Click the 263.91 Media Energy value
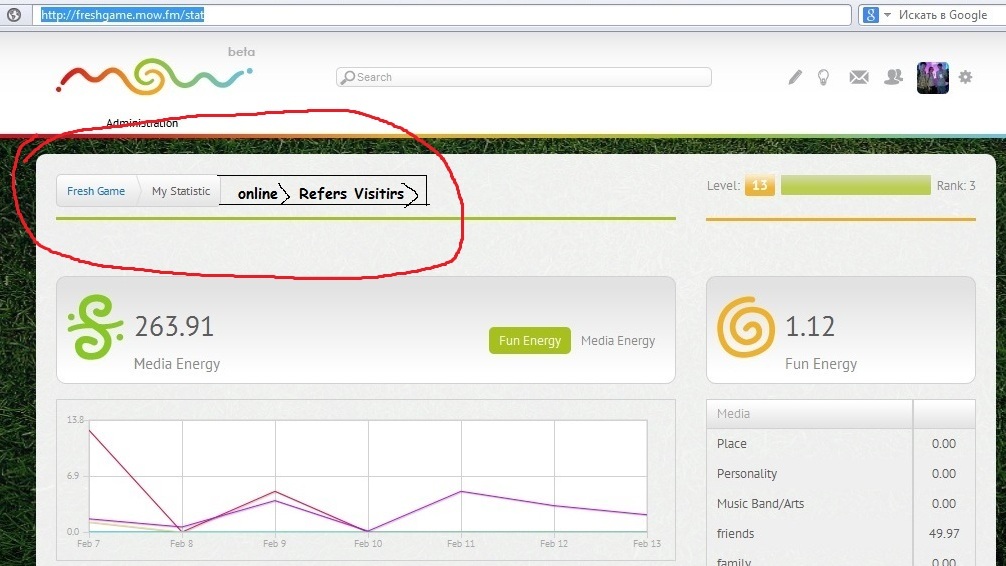 174,326
